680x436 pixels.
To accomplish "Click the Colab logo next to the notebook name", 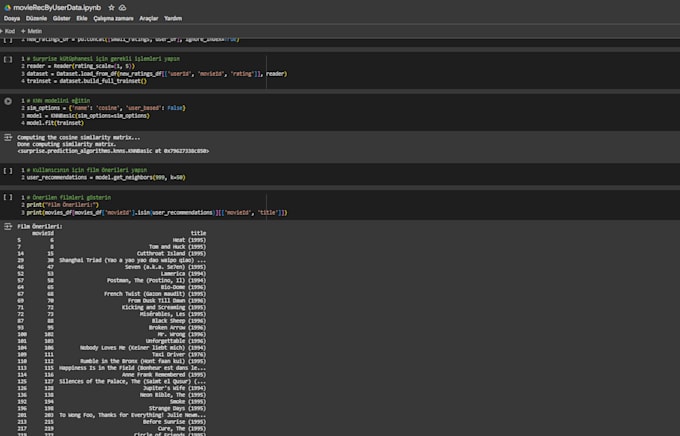I will tap(7, 7).
